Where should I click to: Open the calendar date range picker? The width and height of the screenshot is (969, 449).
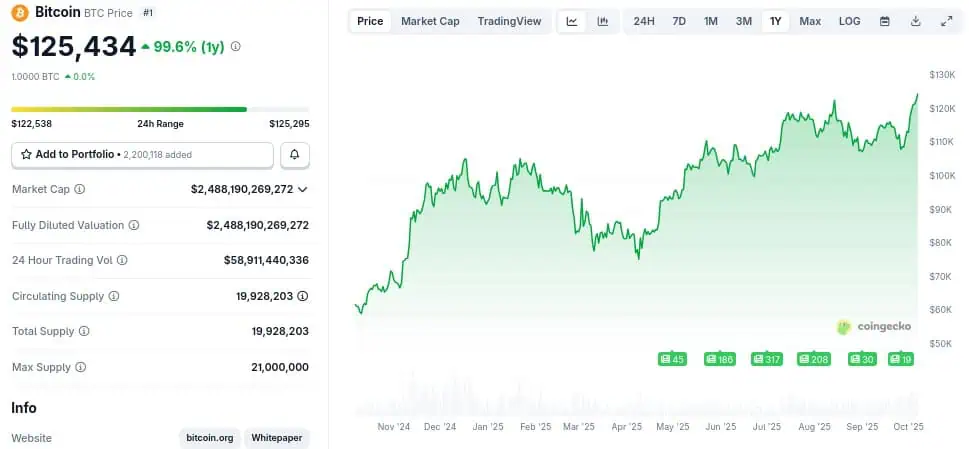[884, 21]
